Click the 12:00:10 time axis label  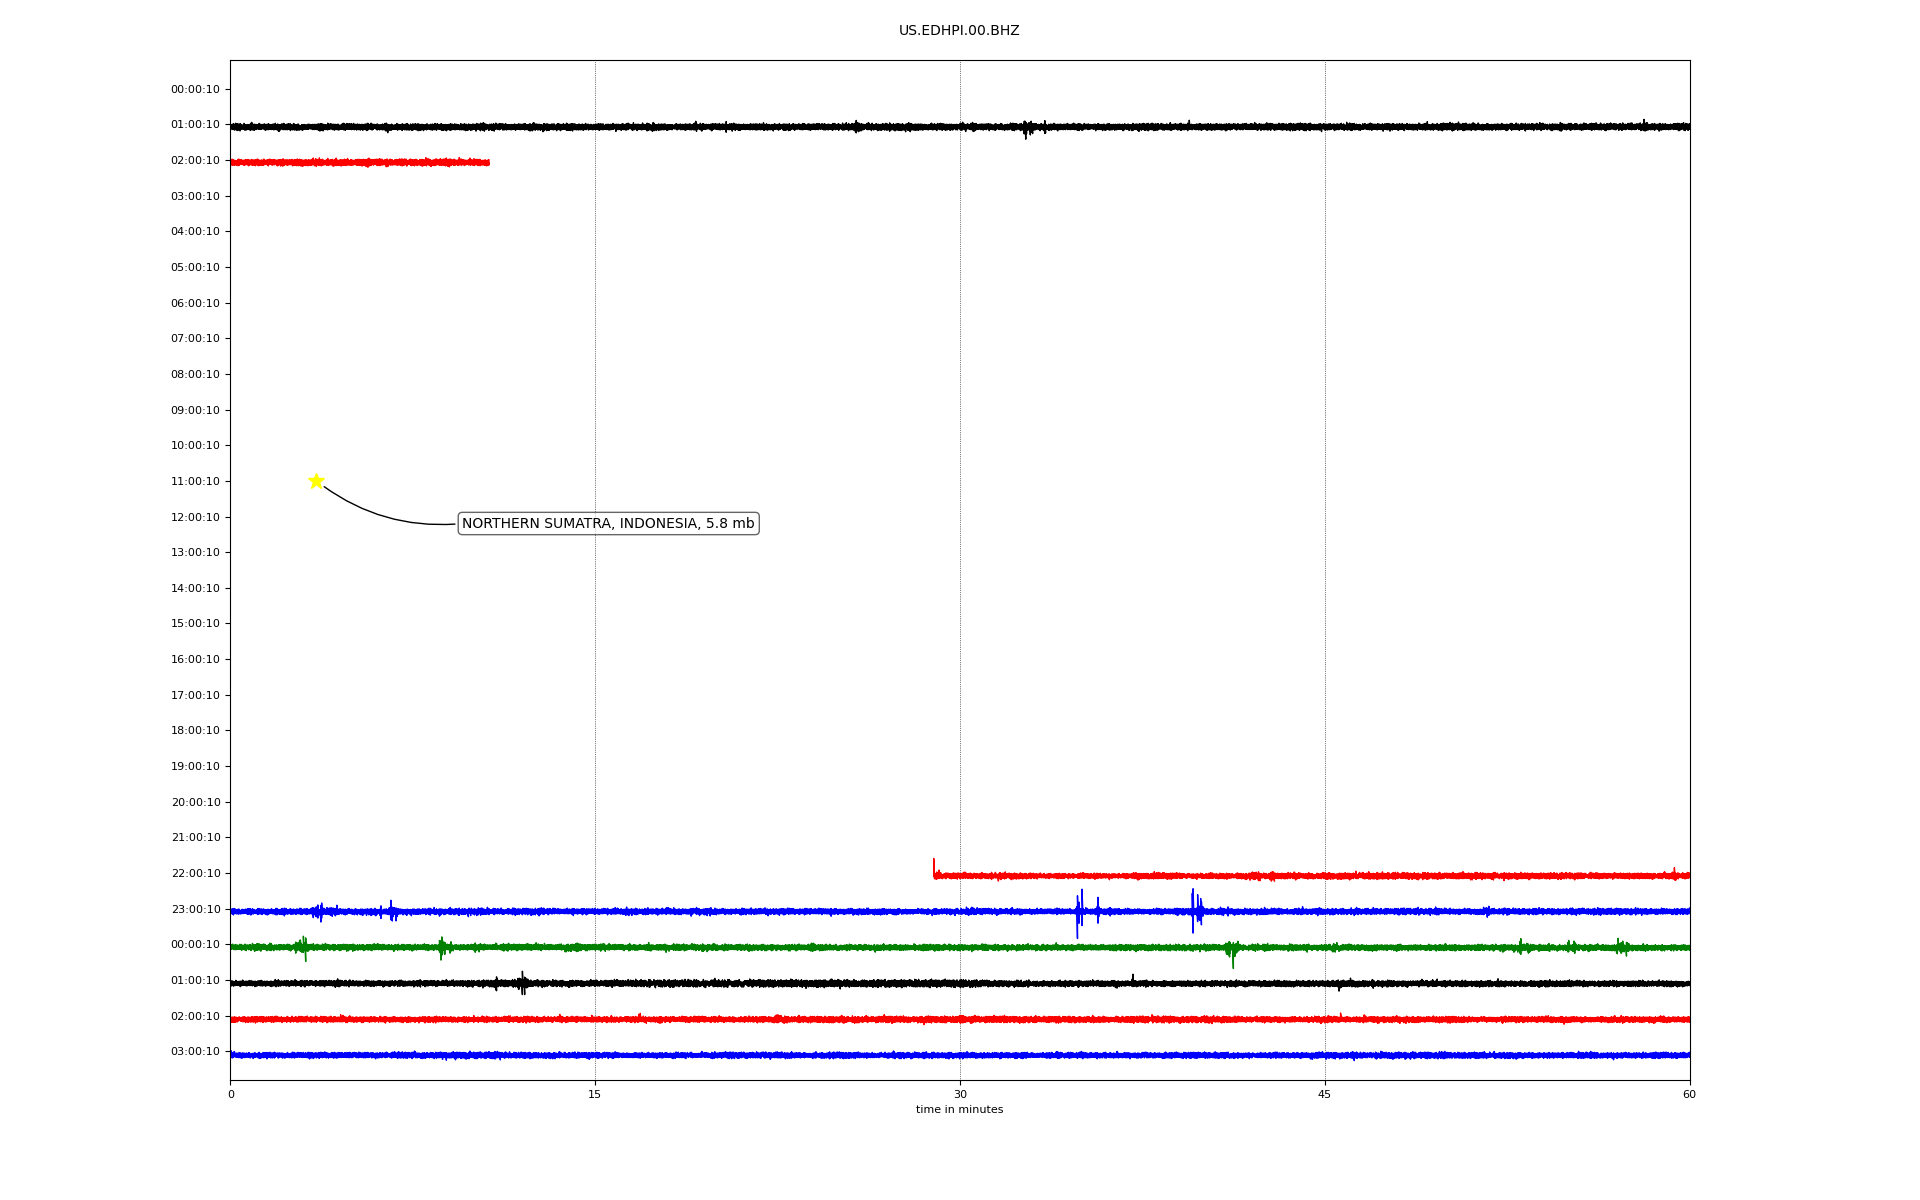[x=195, y=518]
